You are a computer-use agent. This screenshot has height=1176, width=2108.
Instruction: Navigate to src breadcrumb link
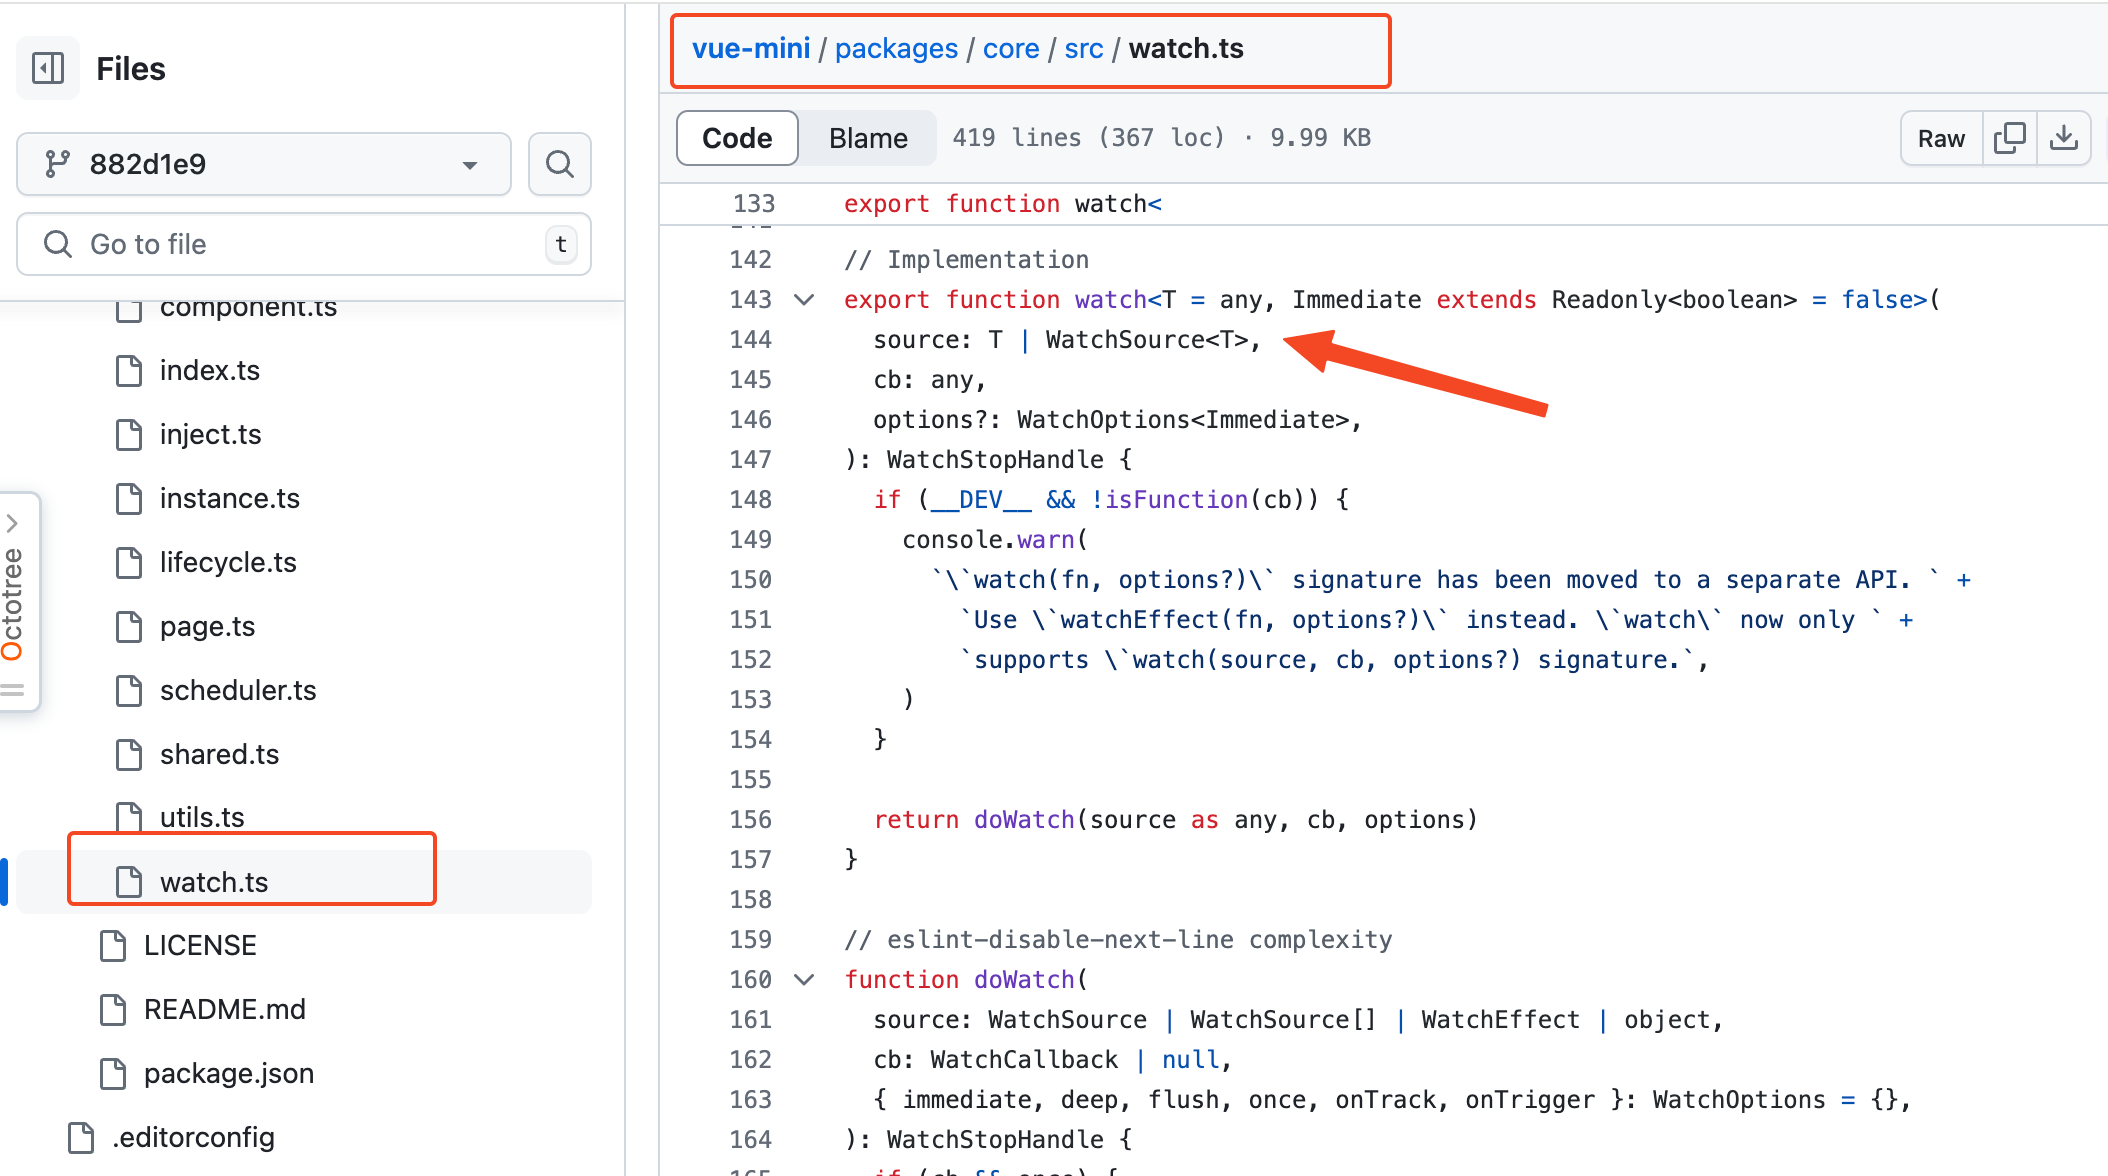point(1083,49)
